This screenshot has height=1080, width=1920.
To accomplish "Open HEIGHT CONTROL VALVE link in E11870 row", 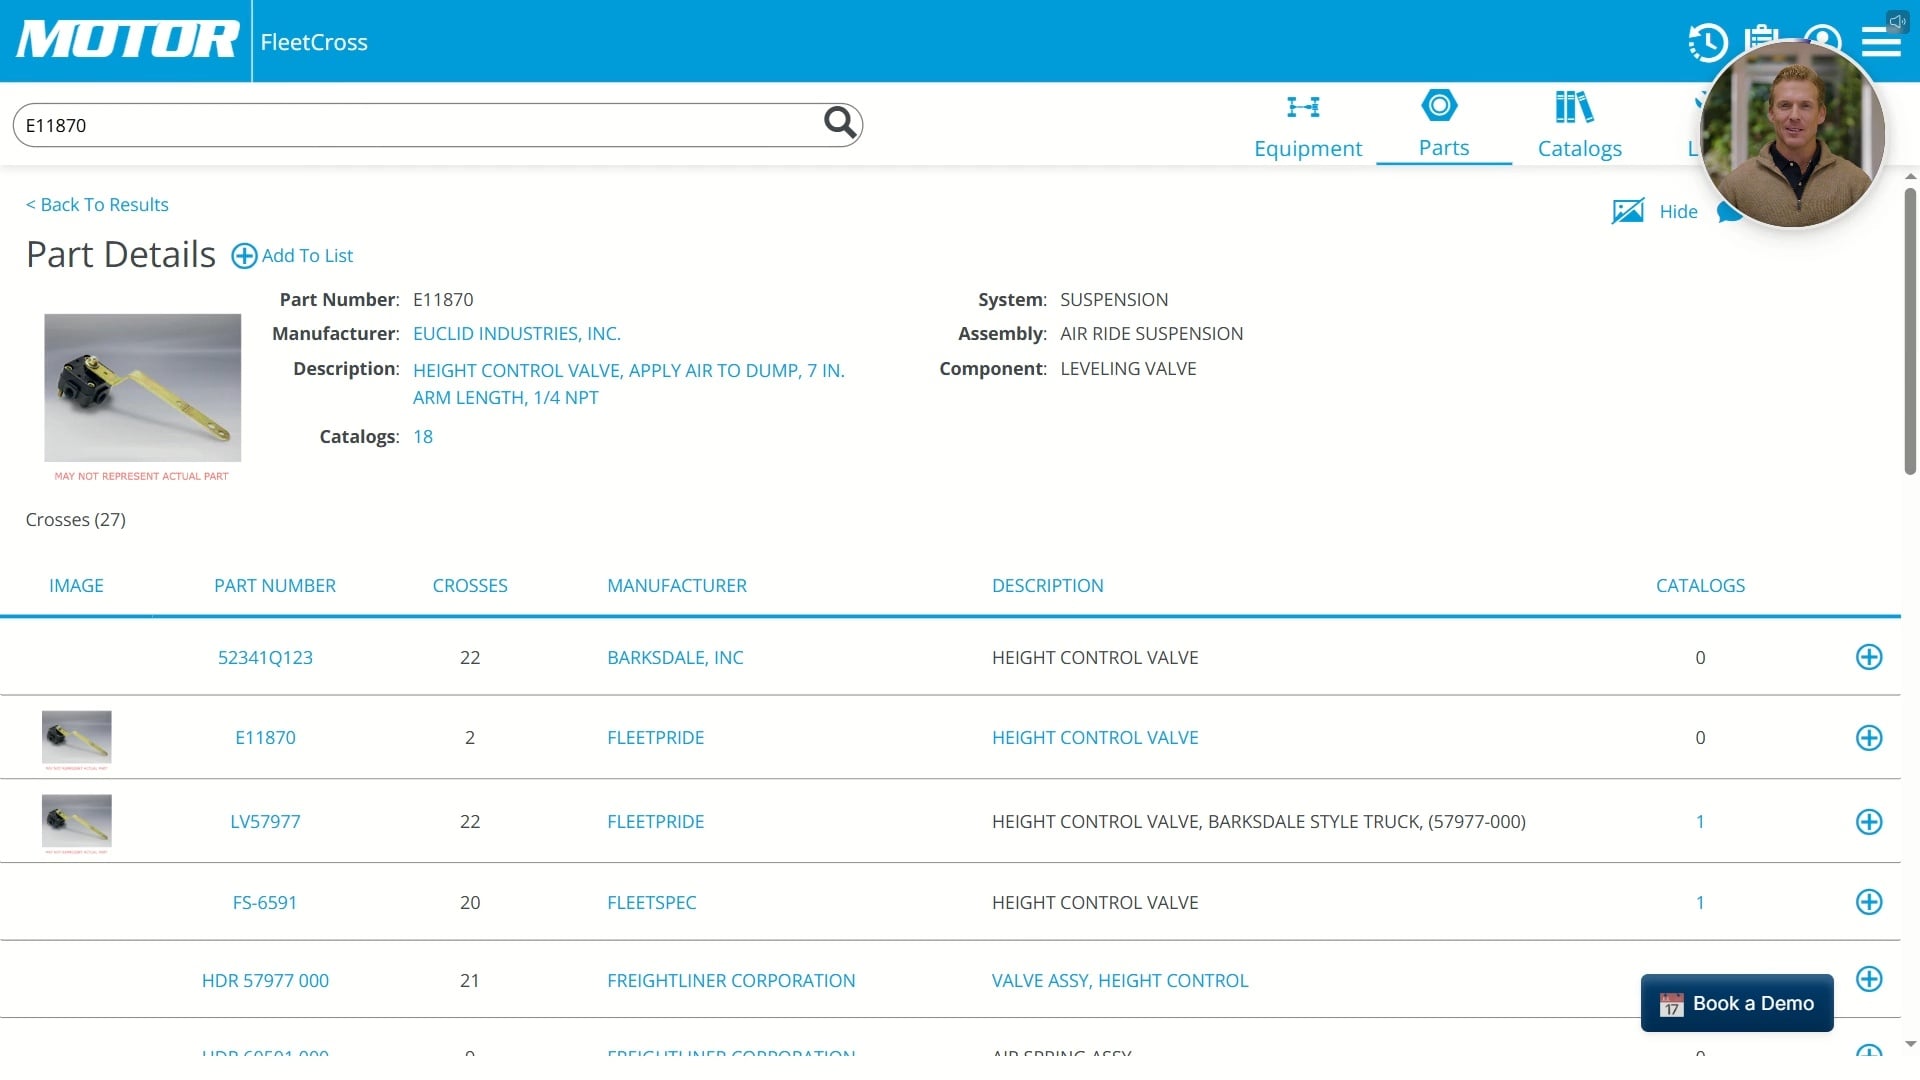I will [x=1095, y=738].
